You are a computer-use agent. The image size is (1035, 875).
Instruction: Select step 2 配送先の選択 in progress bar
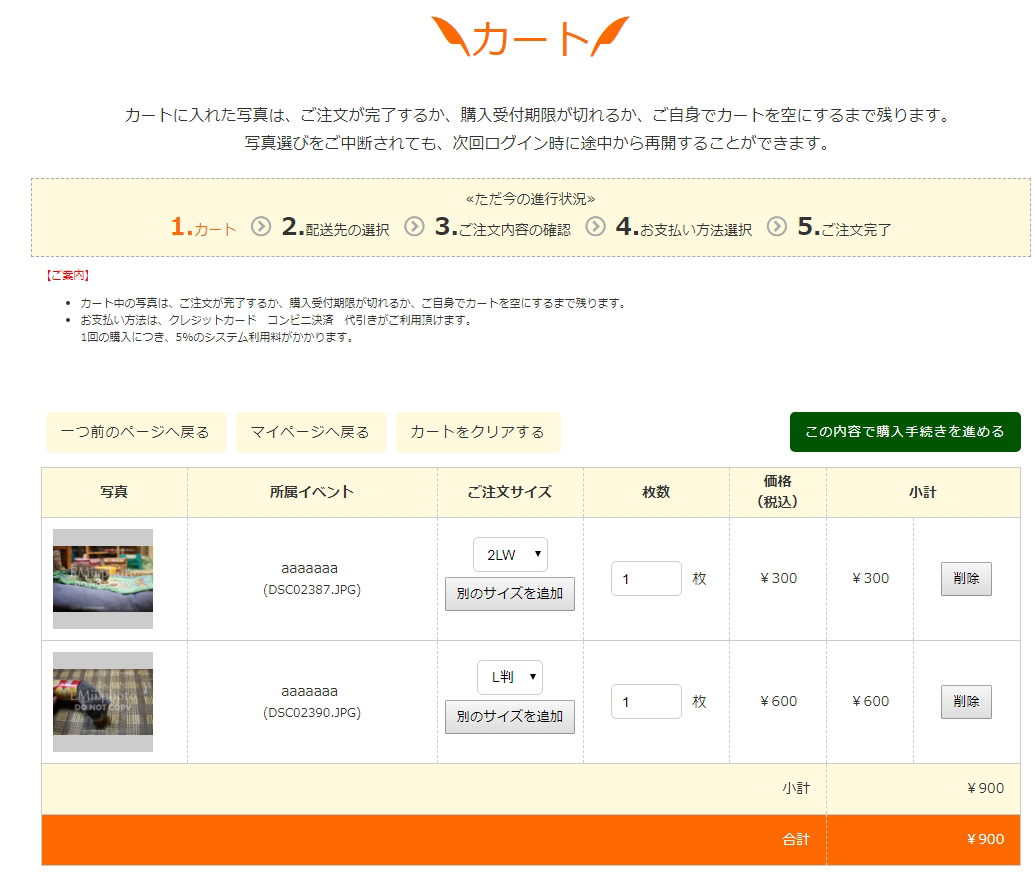point(336,228)
